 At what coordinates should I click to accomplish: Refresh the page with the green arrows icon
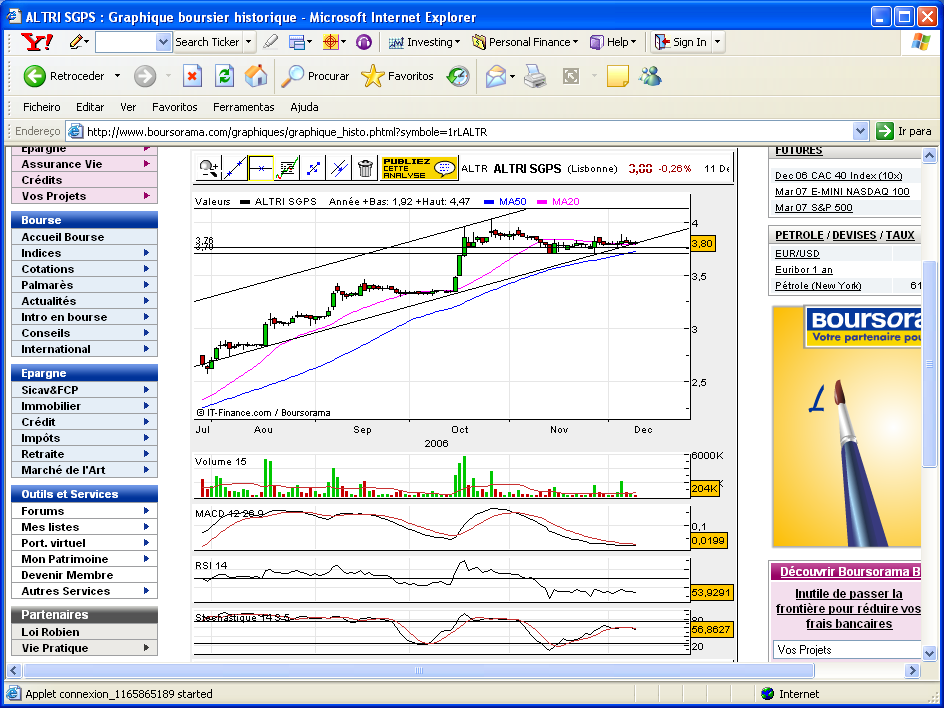[x=224, y=76]
